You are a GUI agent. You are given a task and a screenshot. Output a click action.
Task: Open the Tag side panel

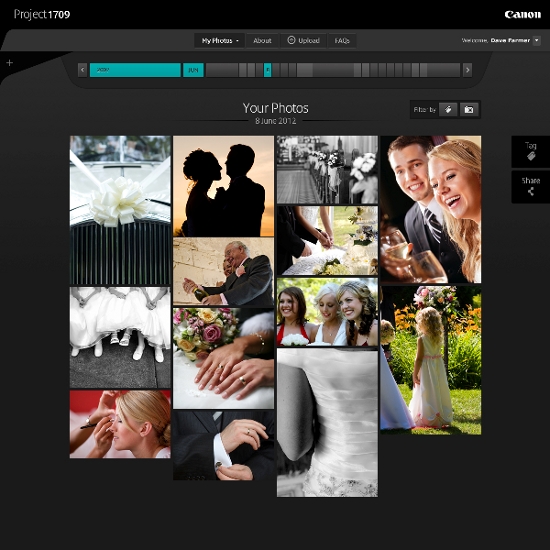[531, 152]
